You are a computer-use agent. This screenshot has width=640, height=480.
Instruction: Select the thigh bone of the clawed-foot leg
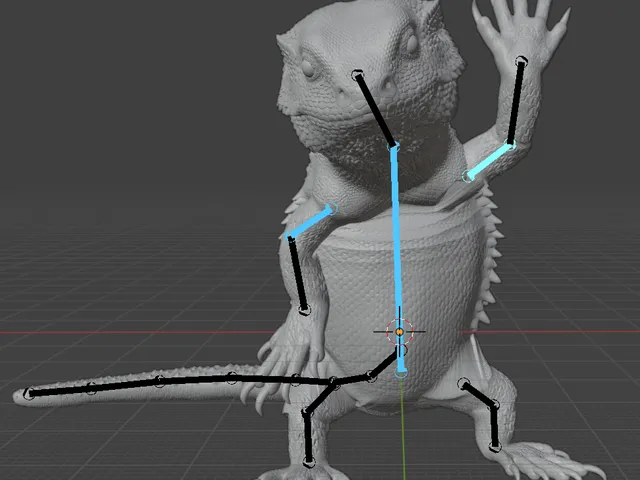(x=478, y=394)
